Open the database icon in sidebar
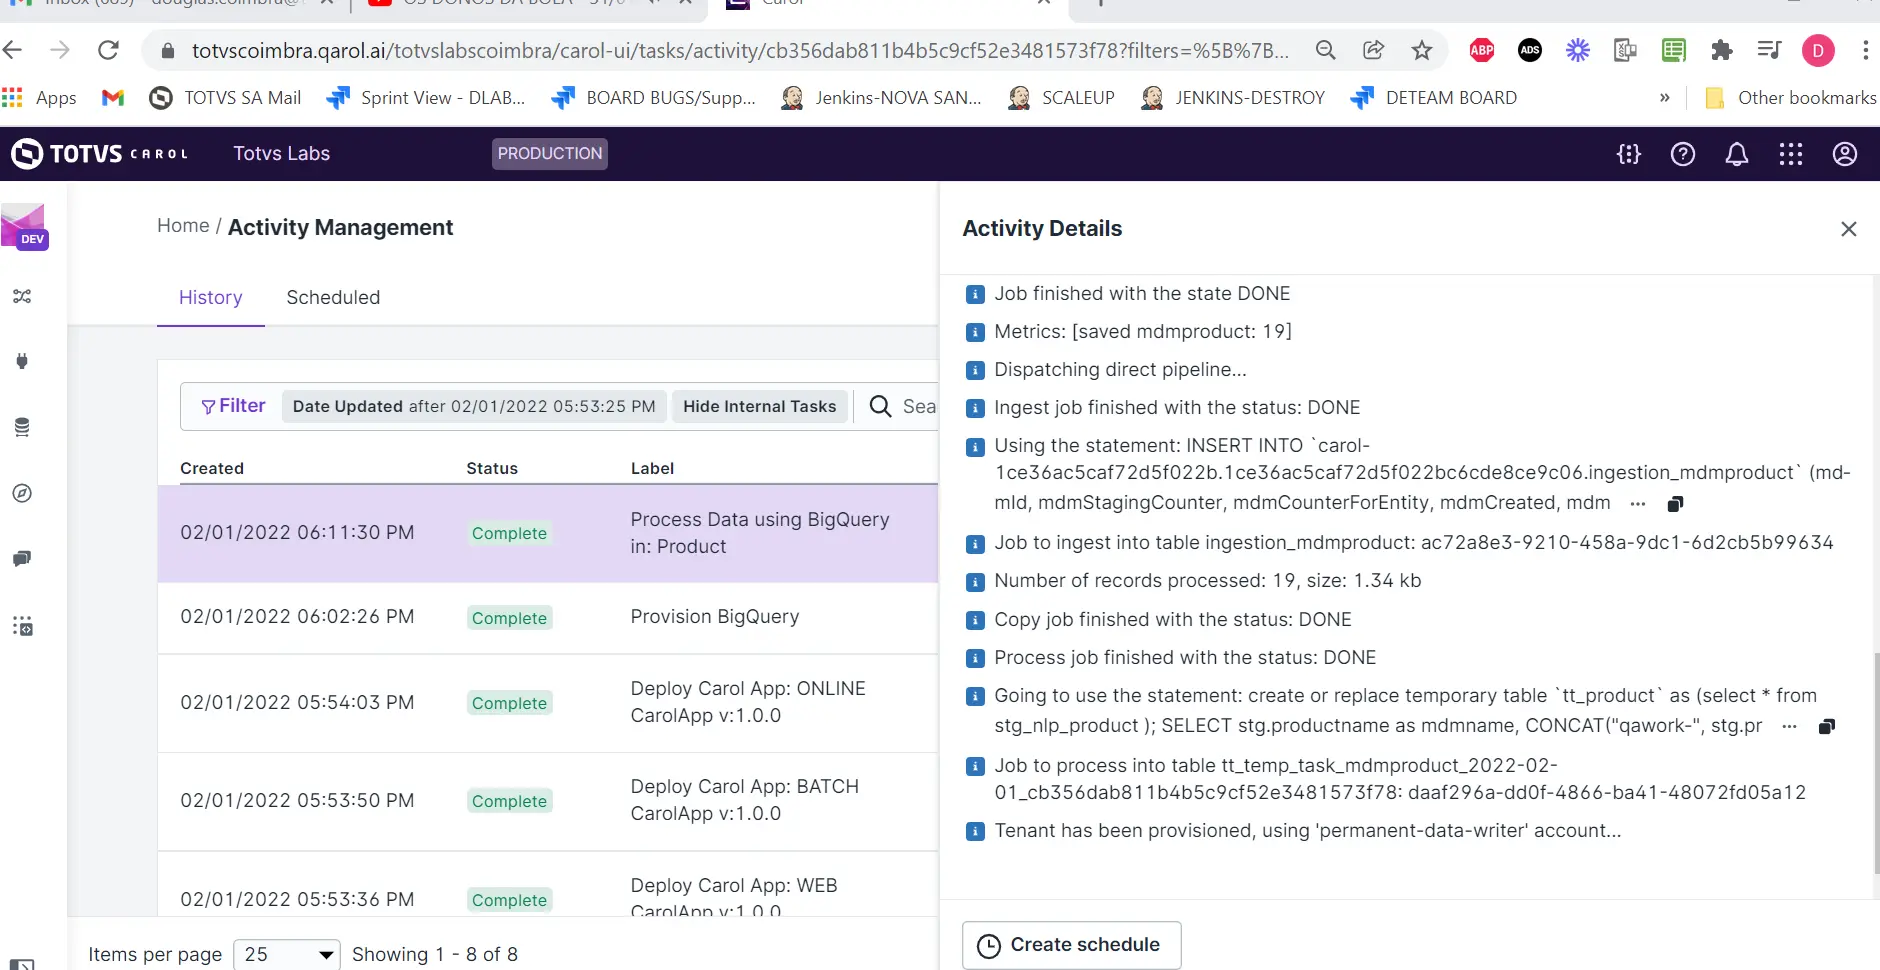Screen dimensions: 1880x970 (x=22, y=427)
